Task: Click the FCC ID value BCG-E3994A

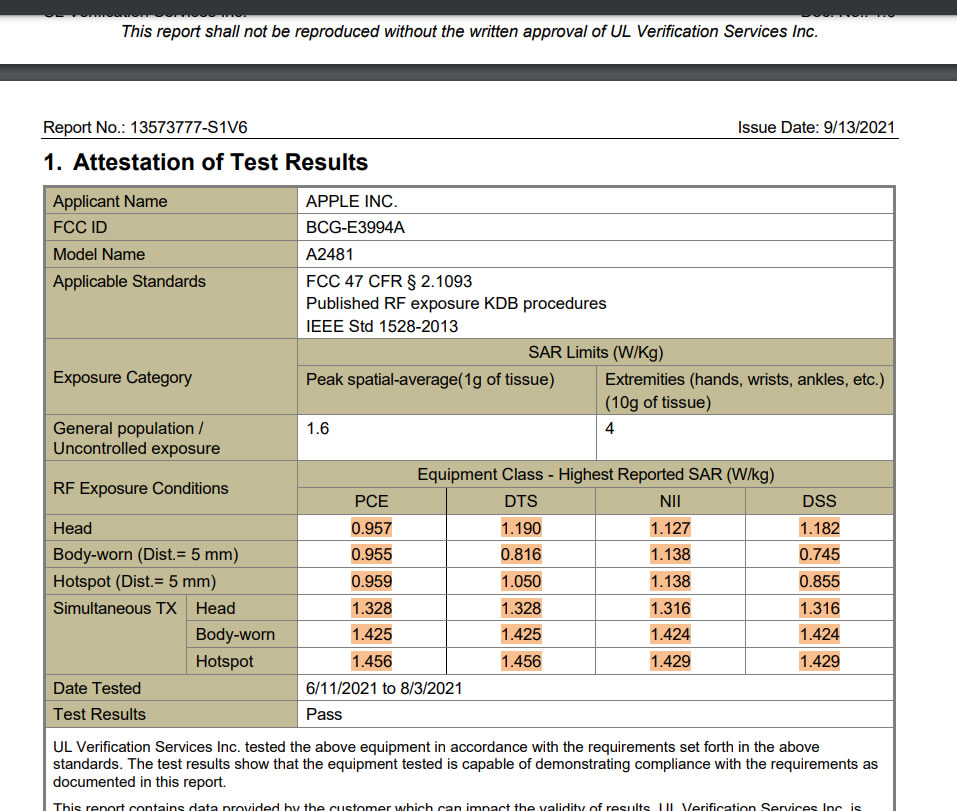Action: 355,227
